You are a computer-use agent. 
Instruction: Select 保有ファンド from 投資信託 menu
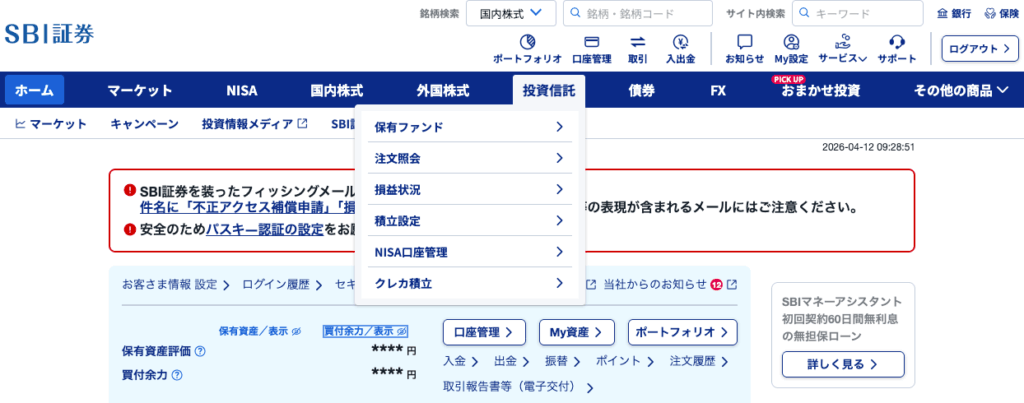tap(469, 127)
